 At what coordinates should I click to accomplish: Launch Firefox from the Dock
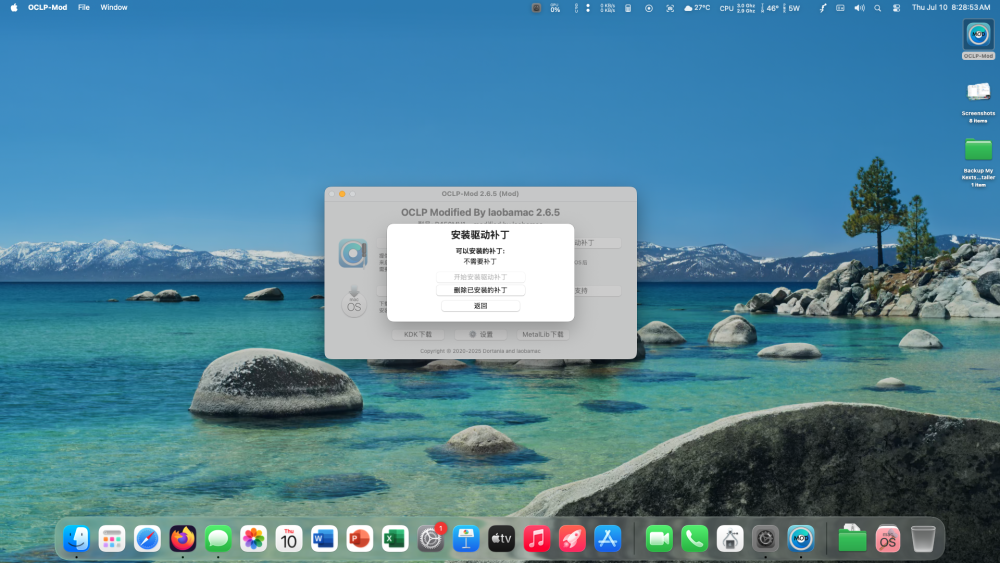pos(182,539)
